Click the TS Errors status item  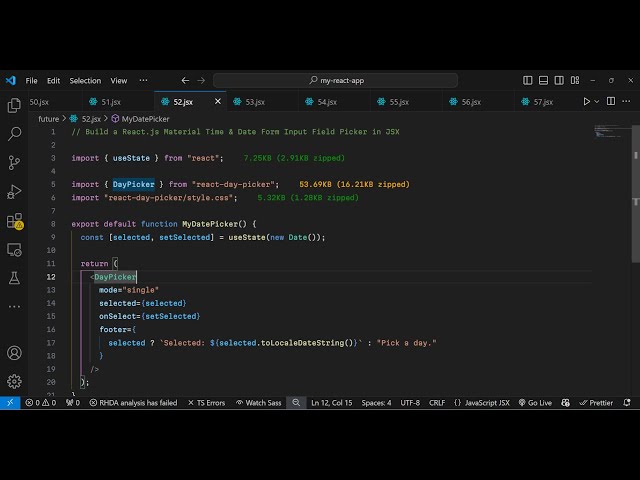(x=206, y=403)
